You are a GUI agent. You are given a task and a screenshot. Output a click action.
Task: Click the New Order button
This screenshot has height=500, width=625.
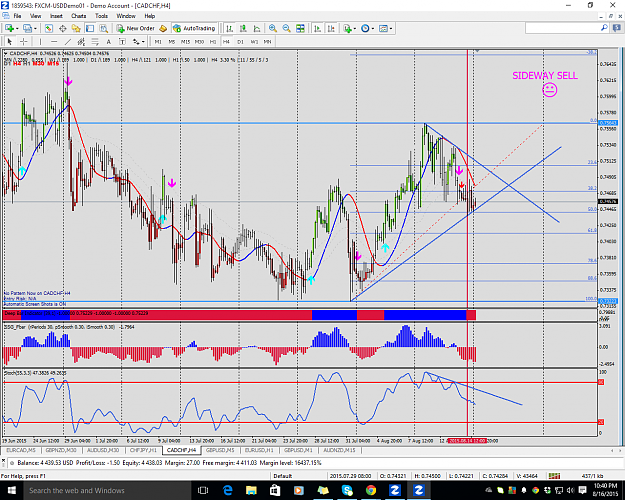[136, 28]
